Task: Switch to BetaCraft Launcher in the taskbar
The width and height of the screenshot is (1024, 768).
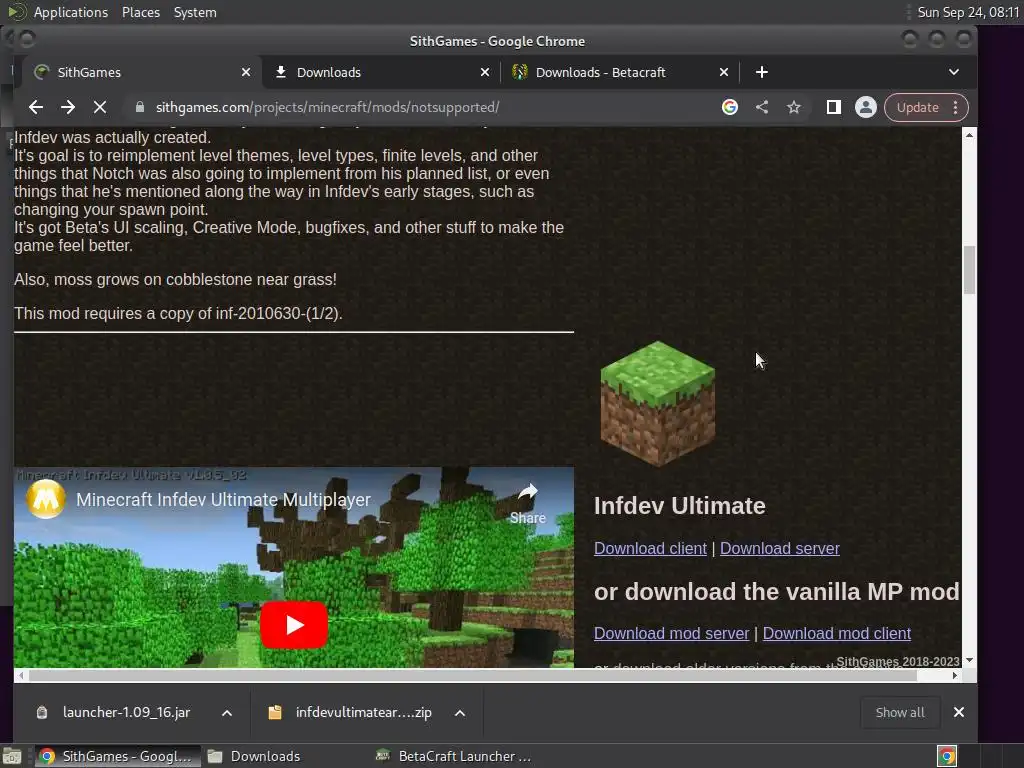Action: 453,756
